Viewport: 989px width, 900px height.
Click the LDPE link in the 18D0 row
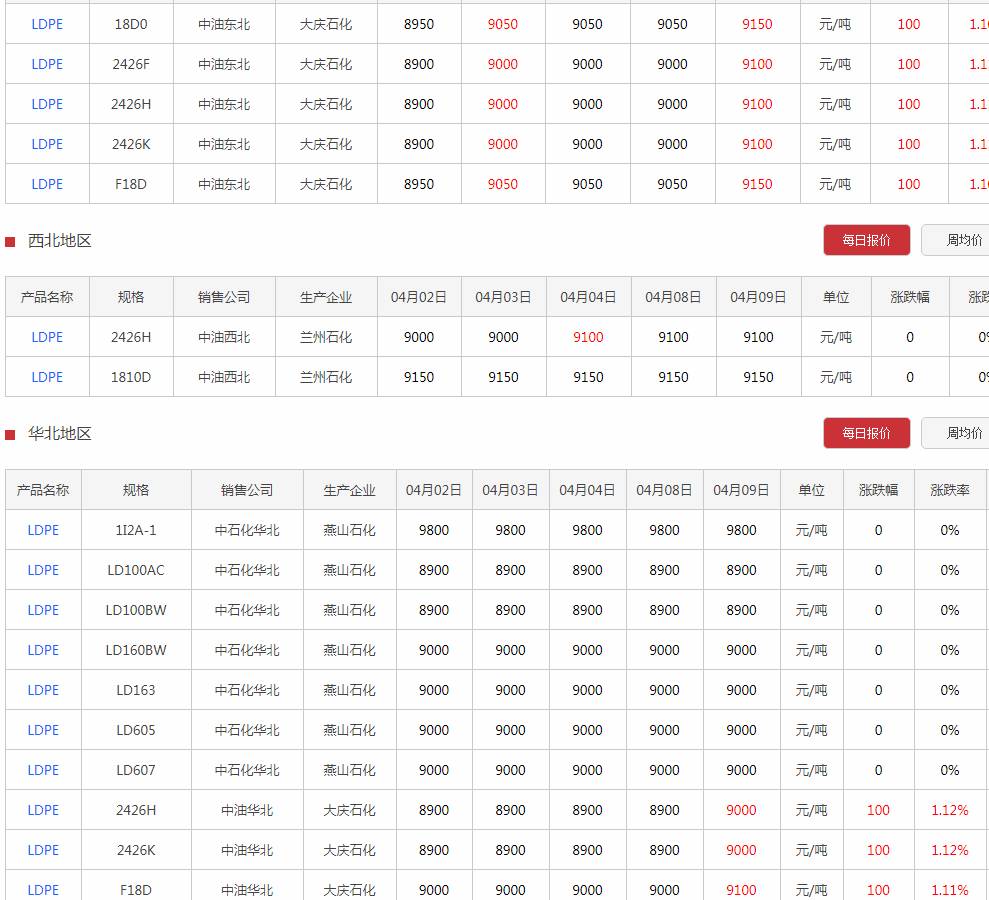click(x=47, y=24)
